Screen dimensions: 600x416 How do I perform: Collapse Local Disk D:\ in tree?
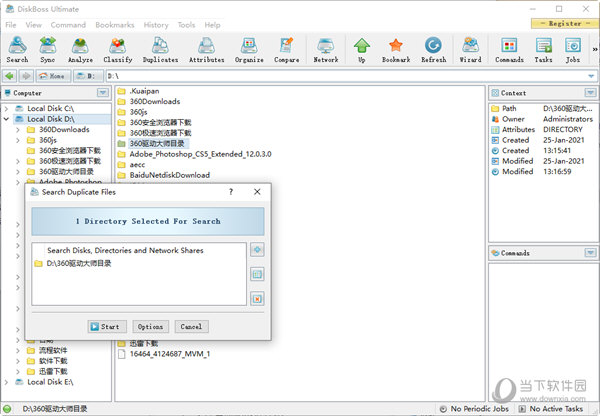[6, 119]
